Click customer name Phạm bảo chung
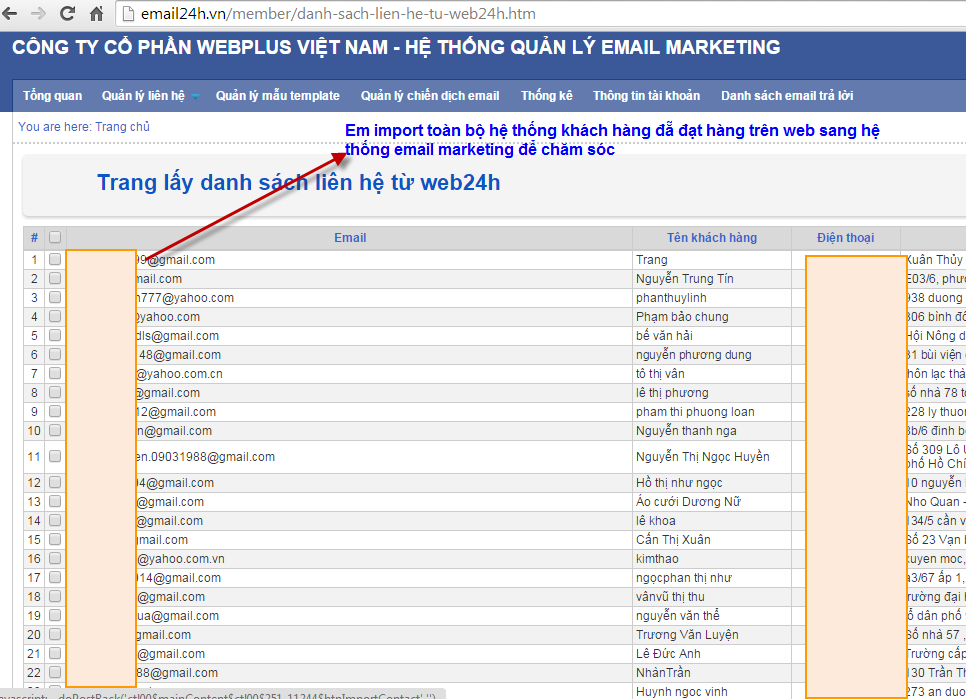 [x=682, y=317]
